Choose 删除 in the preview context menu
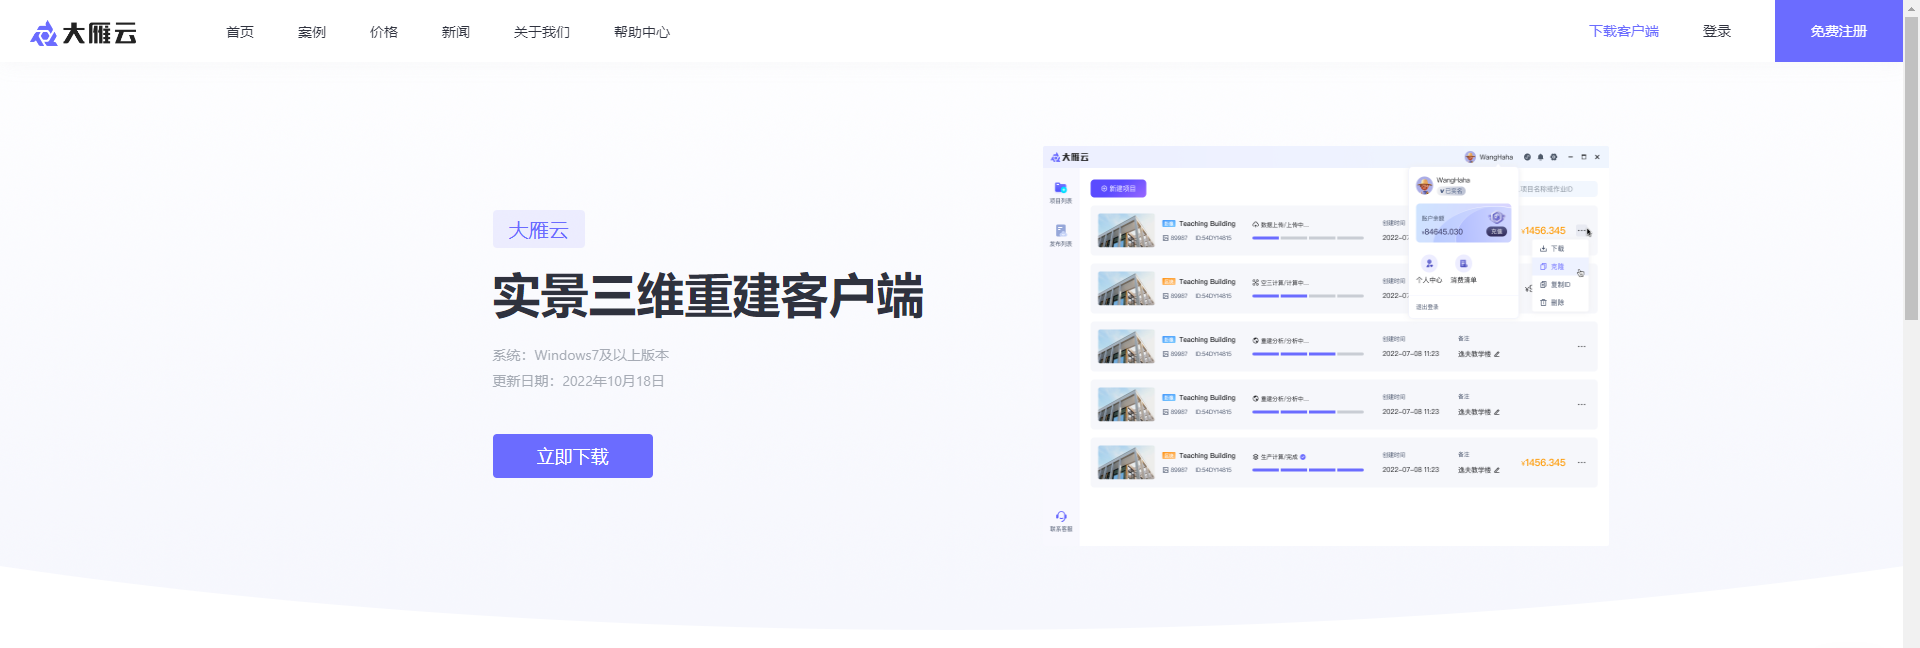1920x648 pixels. (1559, 302)
